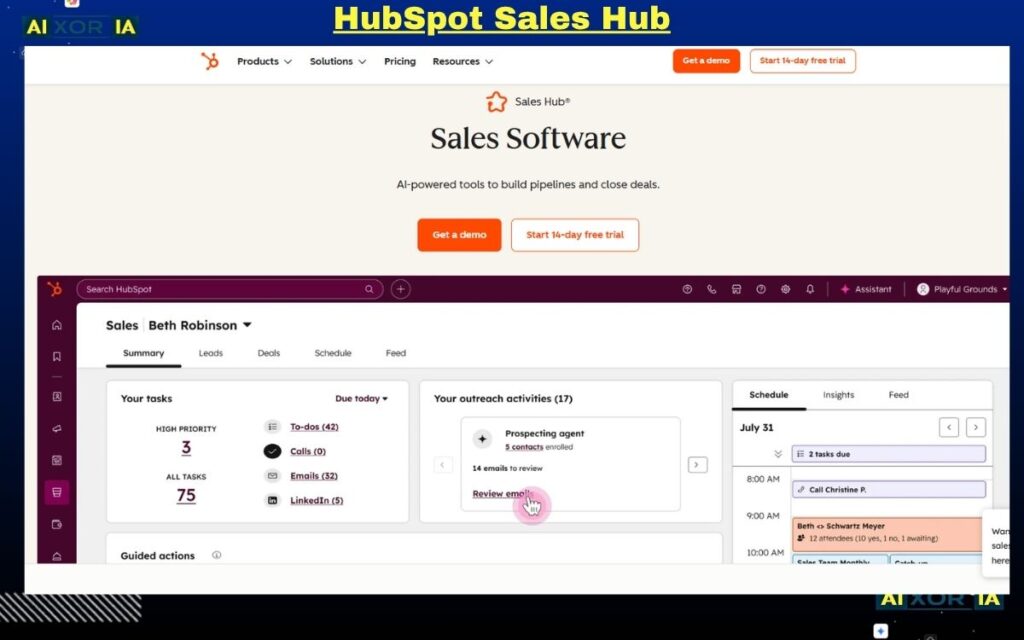
Task: Open the notifications bell icon
Action: [x=810, y=289]
